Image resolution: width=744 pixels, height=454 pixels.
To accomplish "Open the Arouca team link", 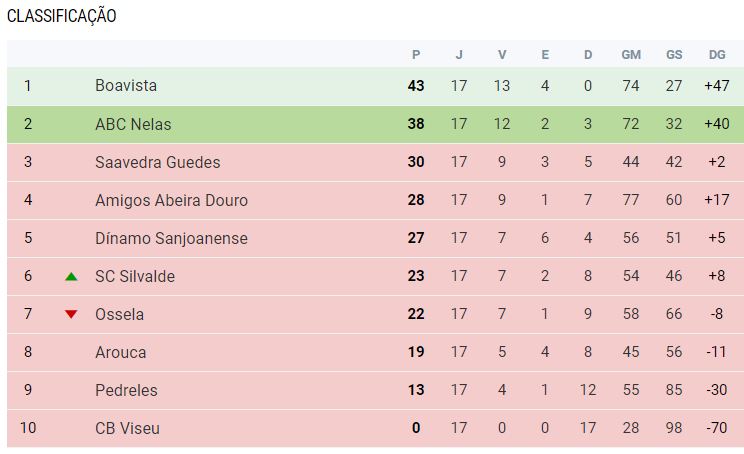I will [x=120, y=352].
